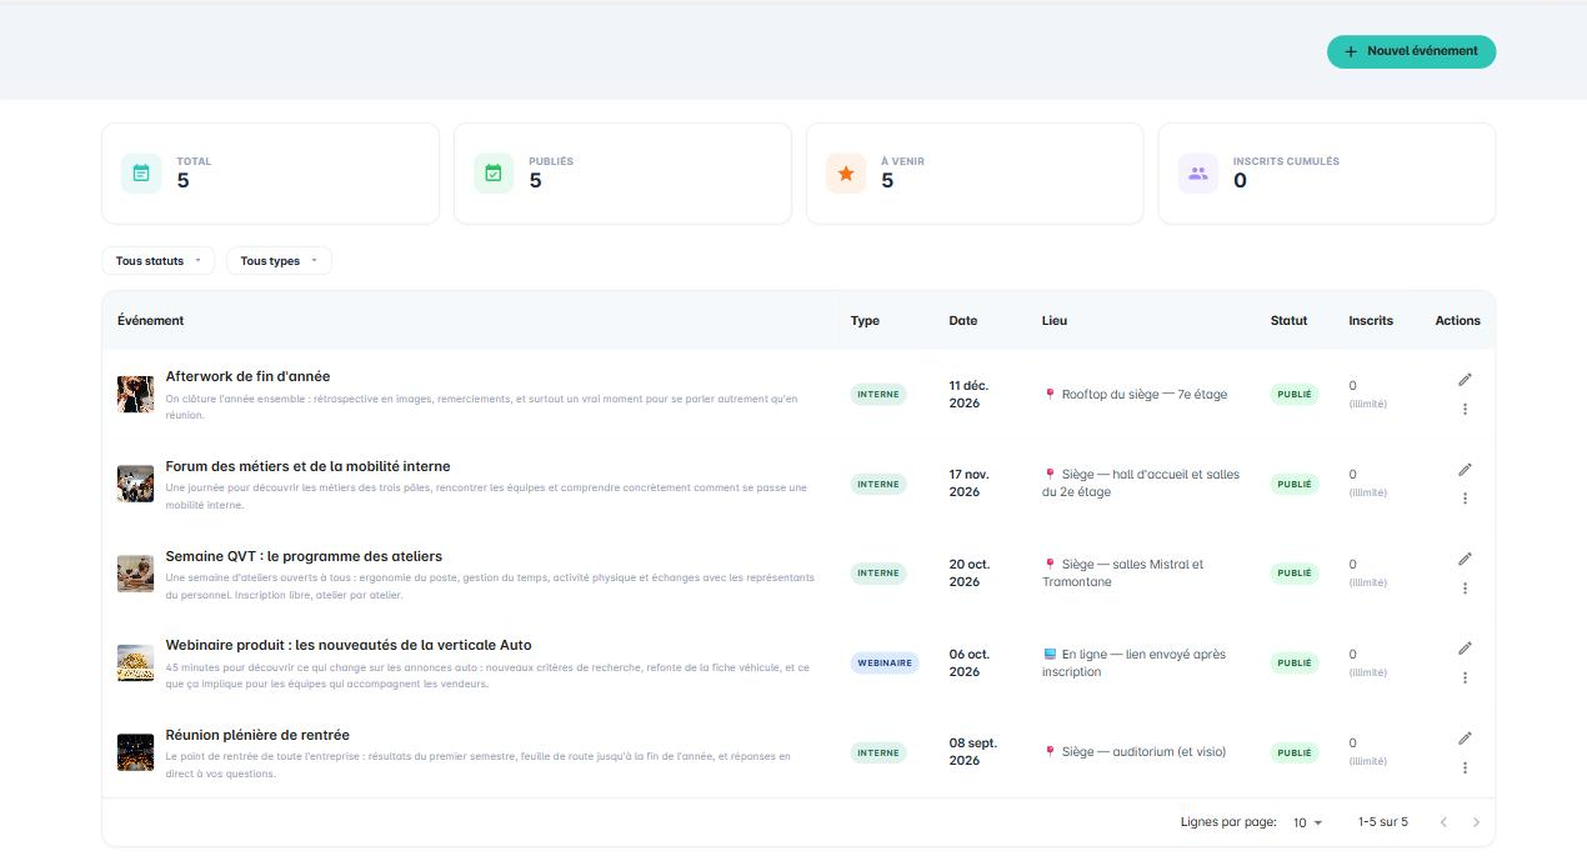The height and width of the screenshot is (856, 1587).
Task: Edit the Forum des métiers event
Action: (x=1465, y=470)
